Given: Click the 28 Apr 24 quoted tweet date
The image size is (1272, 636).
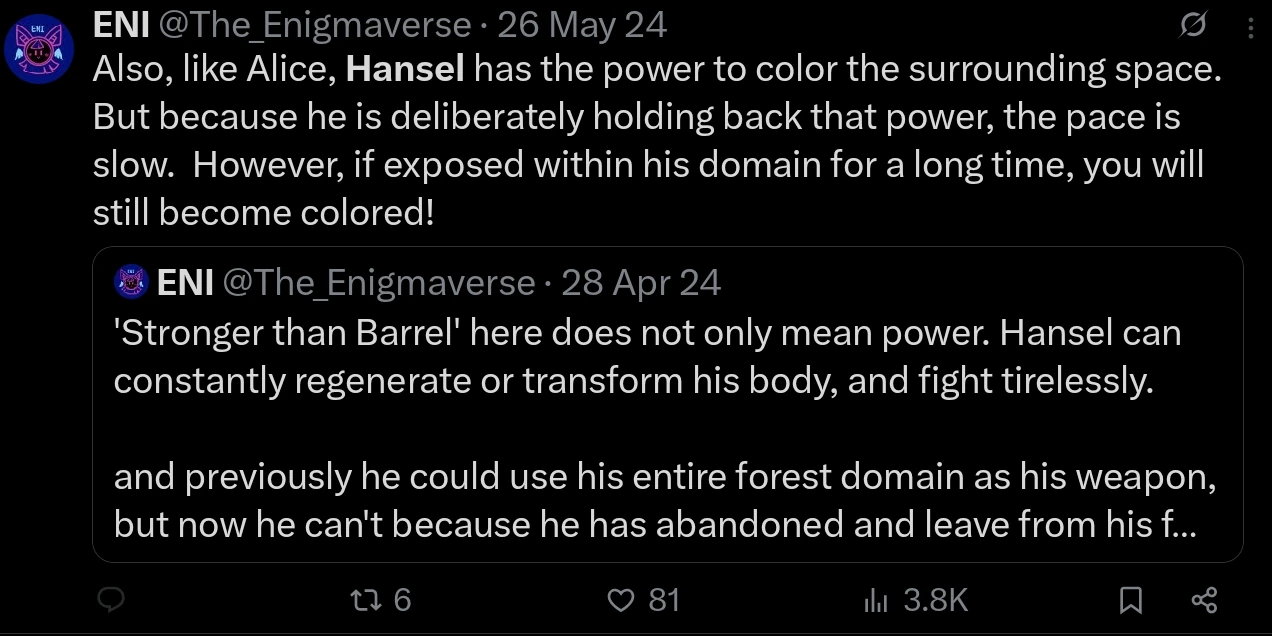Looking at the screenshot, I should (x=641, y=283).
